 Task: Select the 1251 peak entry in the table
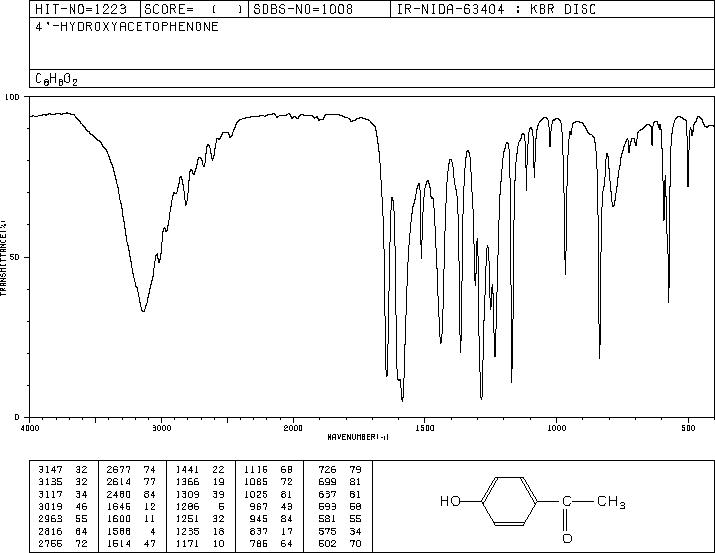[200, 519]
